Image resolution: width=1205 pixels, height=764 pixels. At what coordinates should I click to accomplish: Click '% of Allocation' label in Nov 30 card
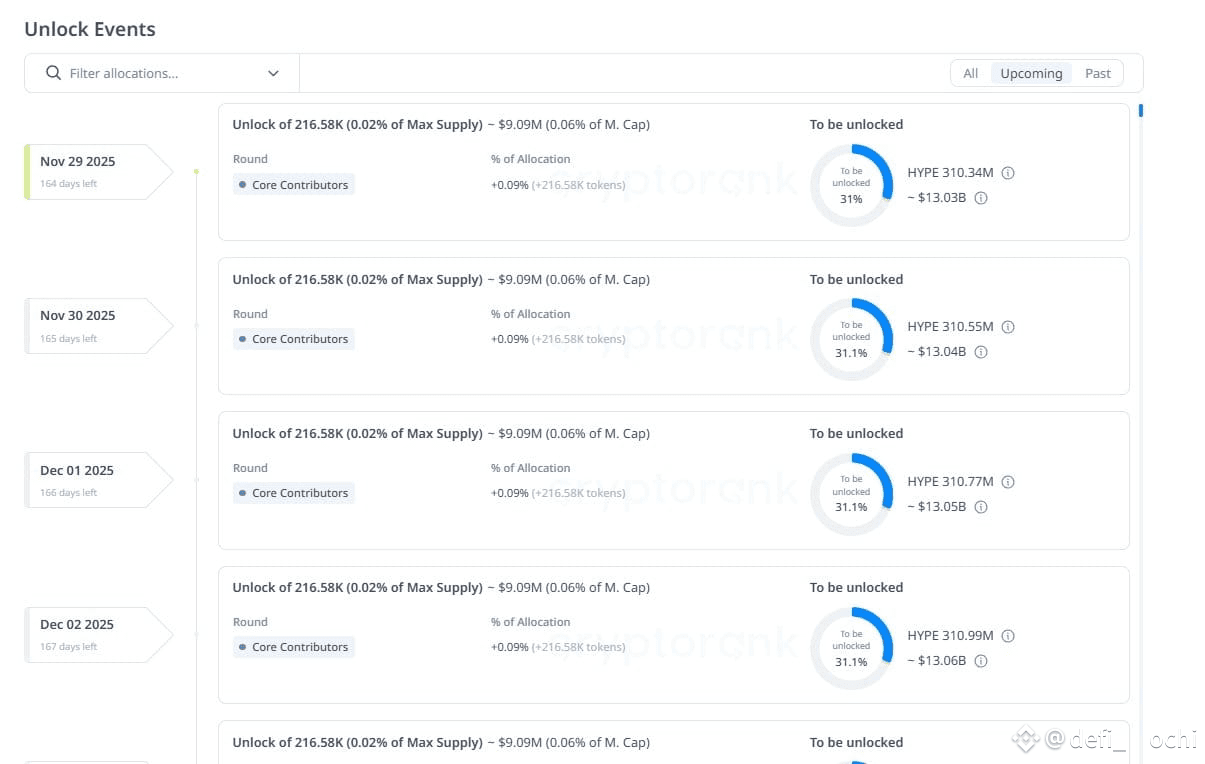pyautogui.click(x=530, y=314)
